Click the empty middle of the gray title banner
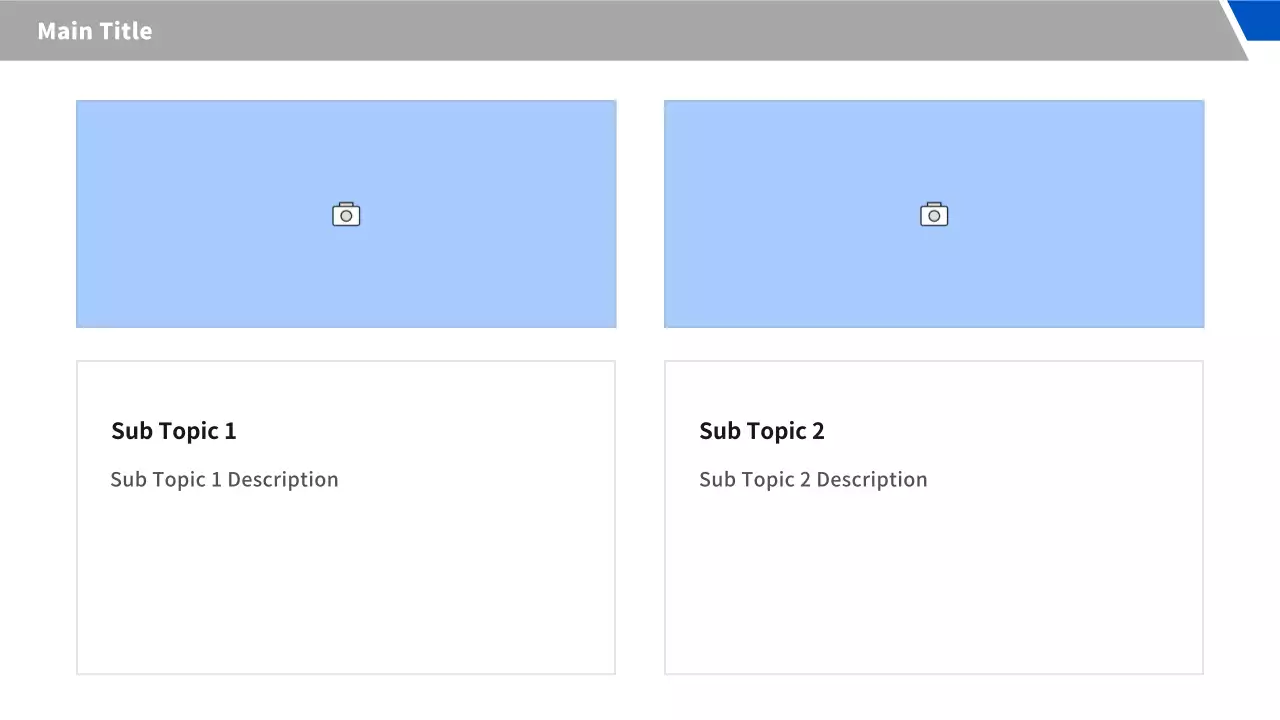This screenshot has height=720, width=1280. point(640,31)
